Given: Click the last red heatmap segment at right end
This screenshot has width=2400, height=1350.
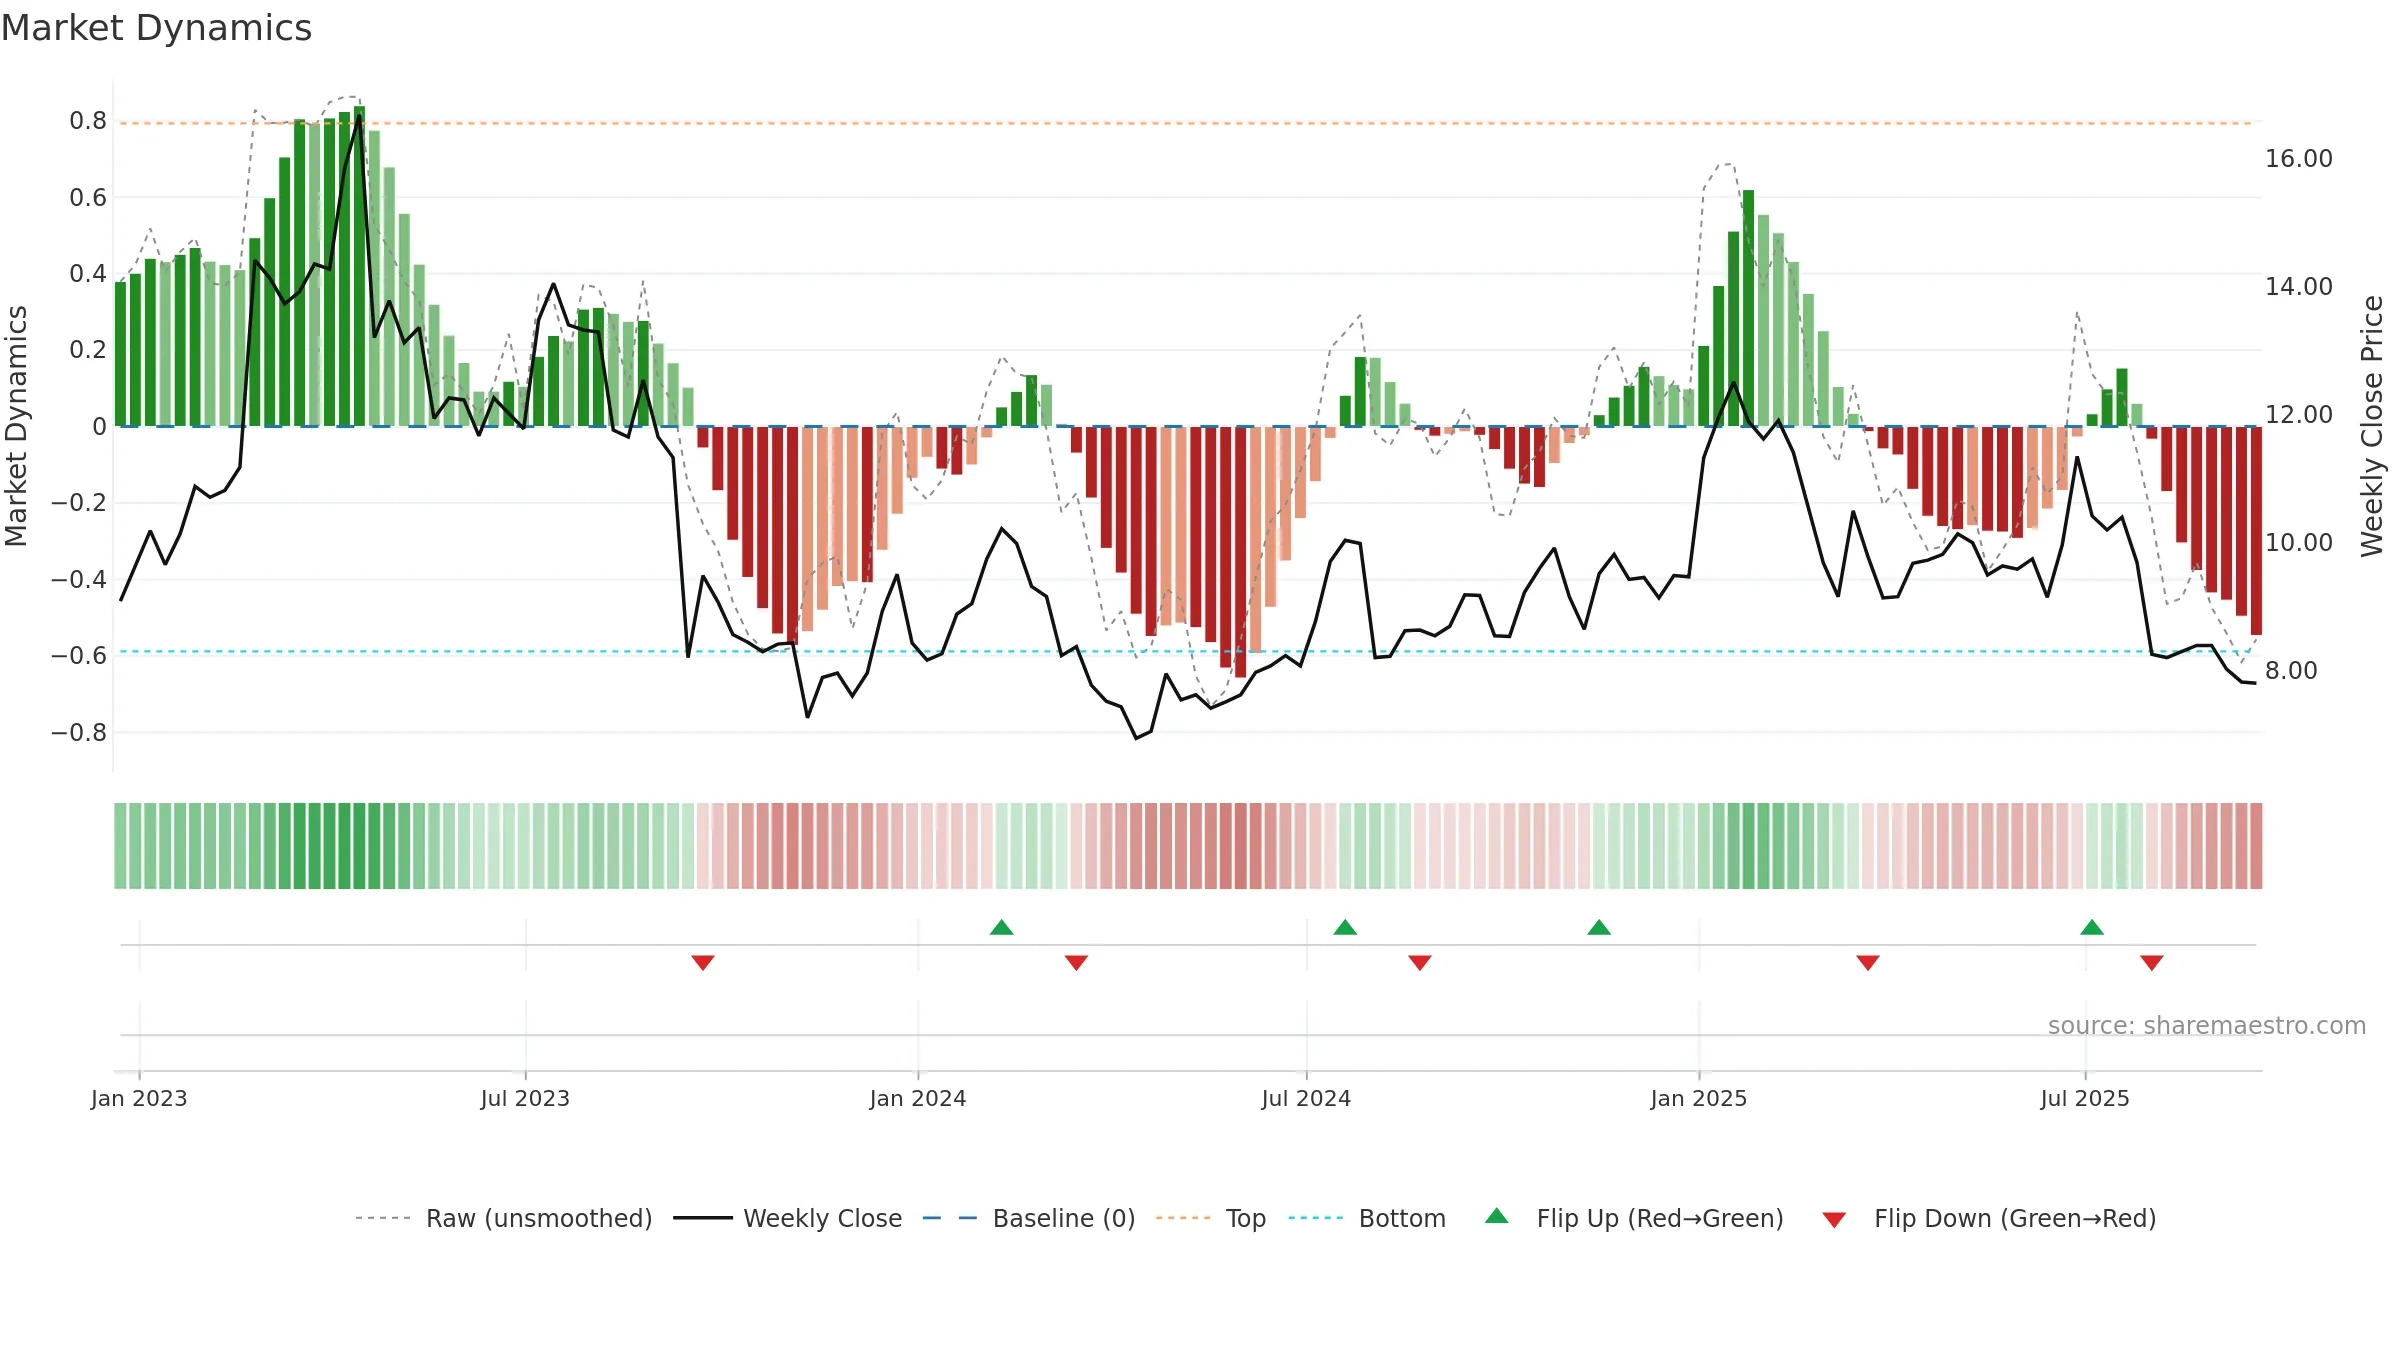Looking at the screenshot, I should coord(2256,846).
